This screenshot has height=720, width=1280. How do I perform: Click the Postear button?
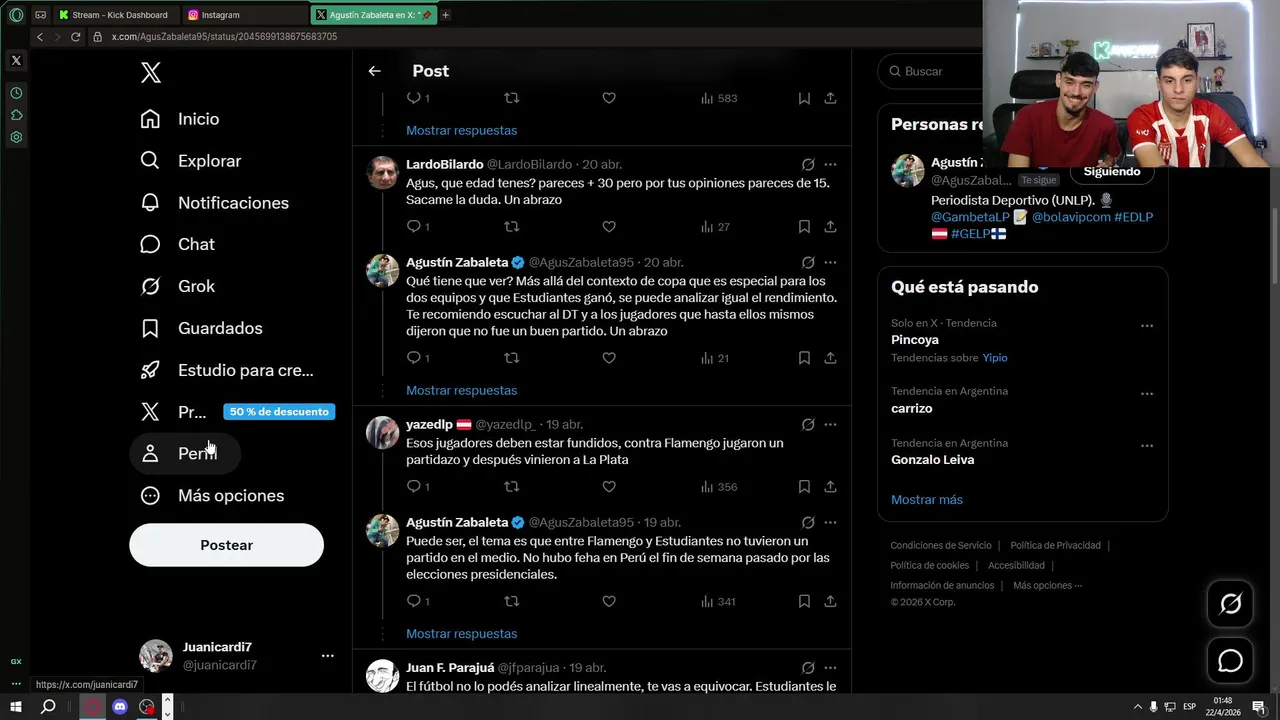pos(226,545)
